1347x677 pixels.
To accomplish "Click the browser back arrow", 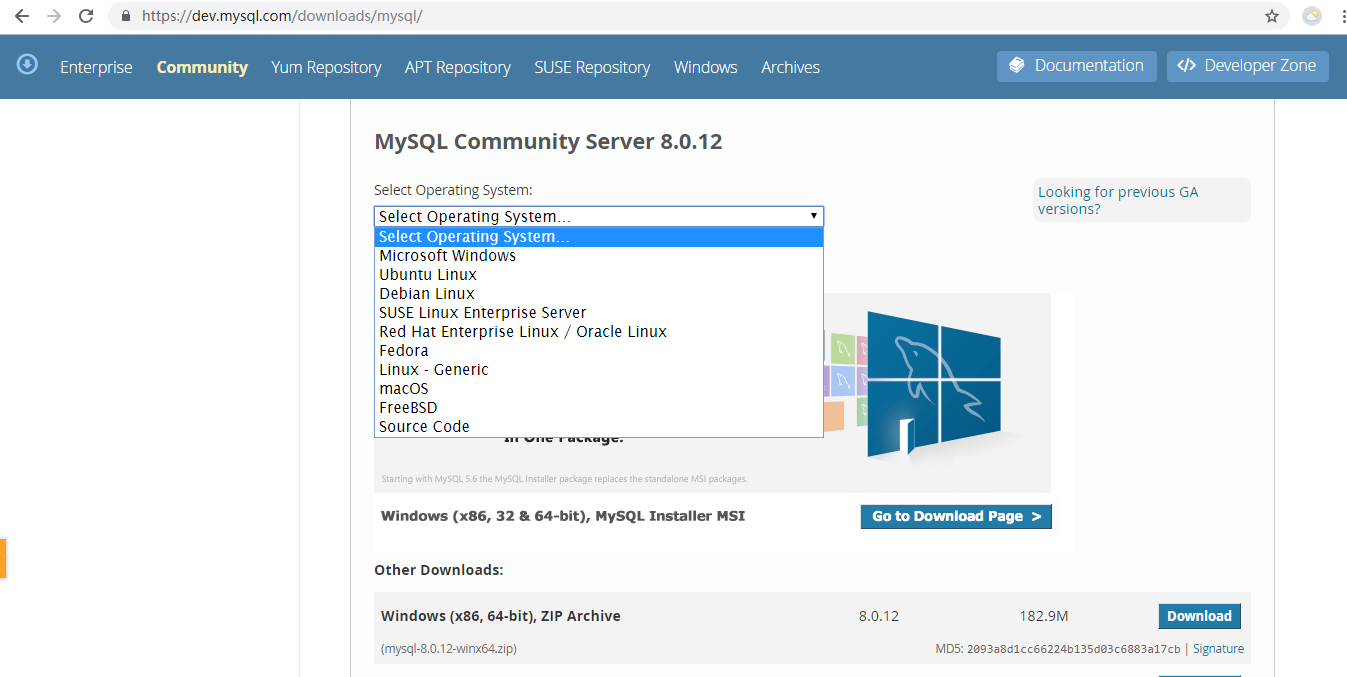I will click(21, 16).
